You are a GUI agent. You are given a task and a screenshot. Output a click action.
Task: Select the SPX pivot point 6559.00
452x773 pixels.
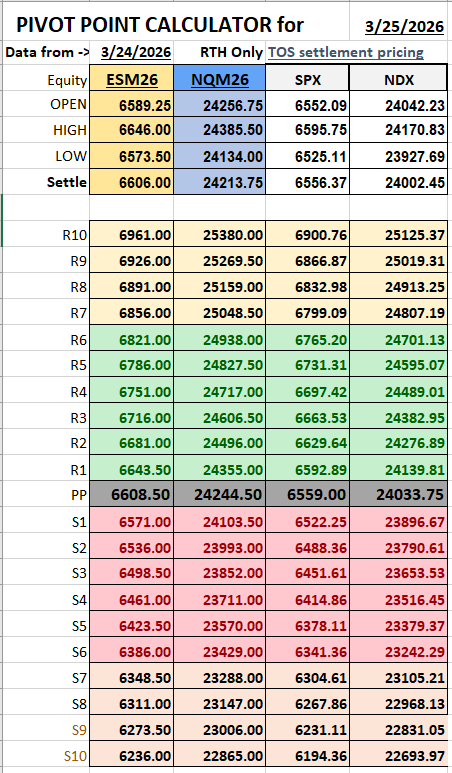tap(308, 494)
